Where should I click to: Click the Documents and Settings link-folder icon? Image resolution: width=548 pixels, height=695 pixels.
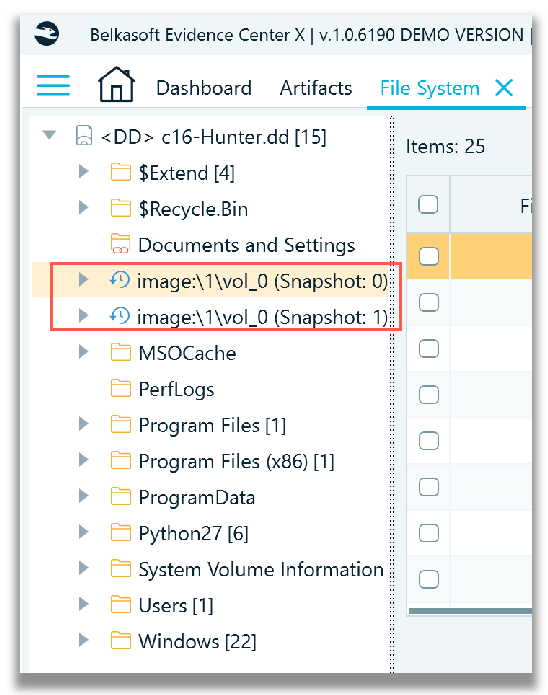click(x=121, y=244)
